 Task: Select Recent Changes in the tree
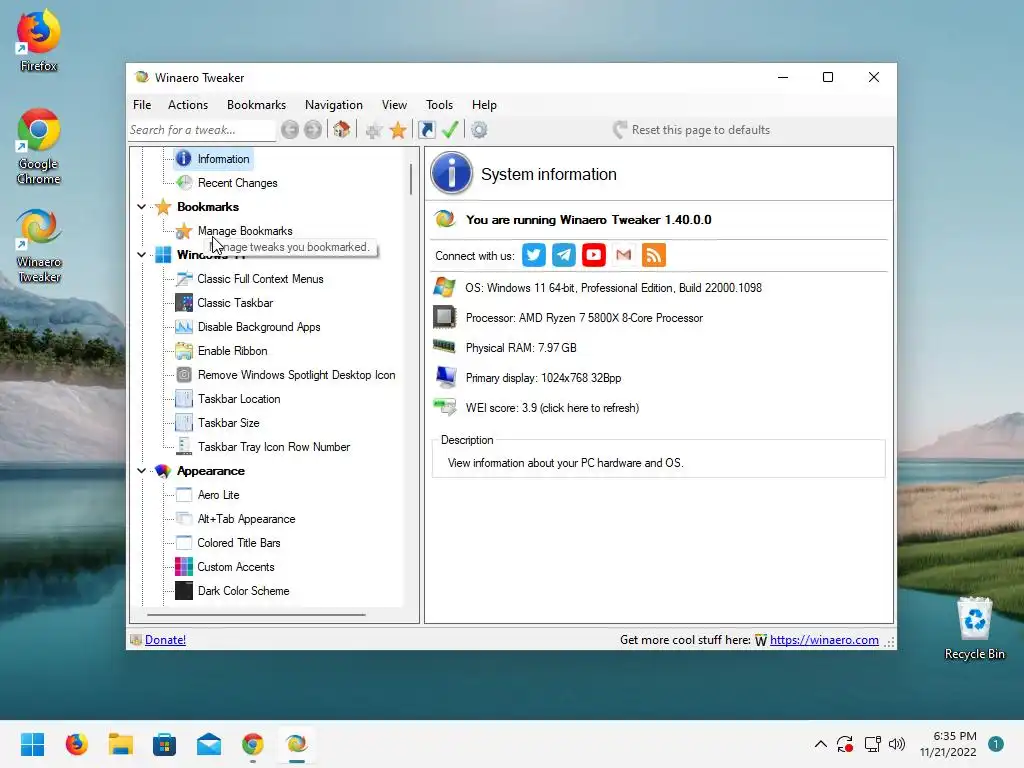point(238,183)
